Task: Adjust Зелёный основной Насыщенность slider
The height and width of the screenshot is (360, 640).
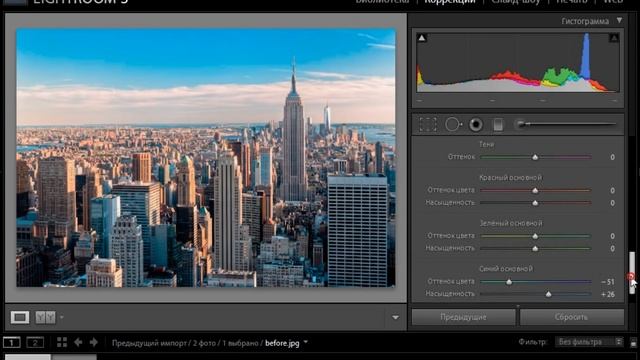Action: [535, 249]
